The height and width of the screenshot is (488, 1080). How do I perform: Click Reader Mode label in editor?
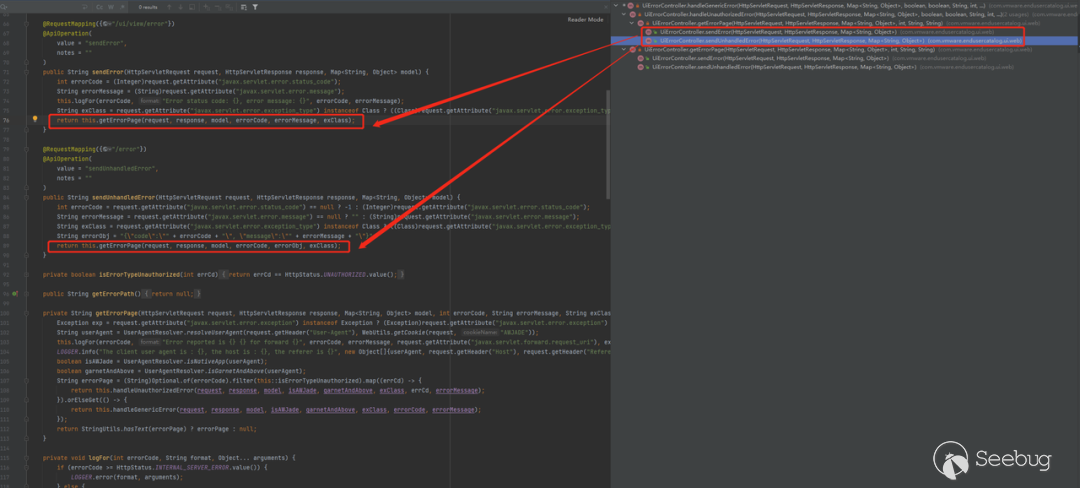click(585, 19)
